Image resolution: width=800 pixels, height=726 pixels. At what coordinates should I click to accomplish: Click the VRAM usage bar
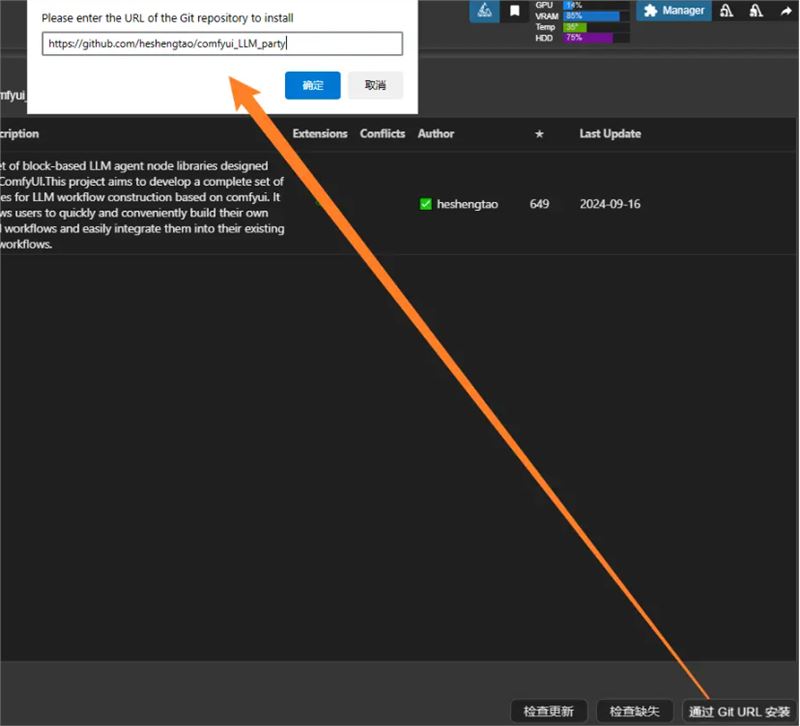[592, 16]
